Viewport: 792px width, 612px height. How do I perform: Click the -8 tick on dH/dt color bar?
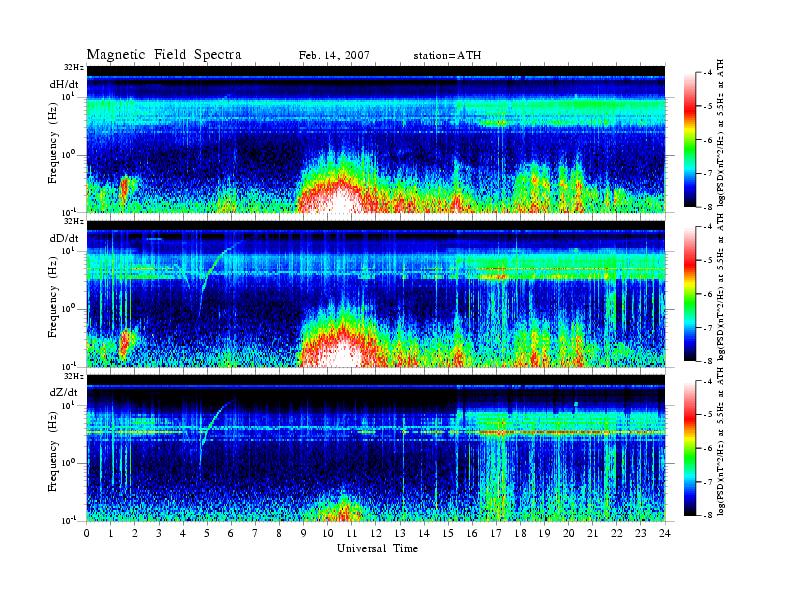tap(709, 207)
